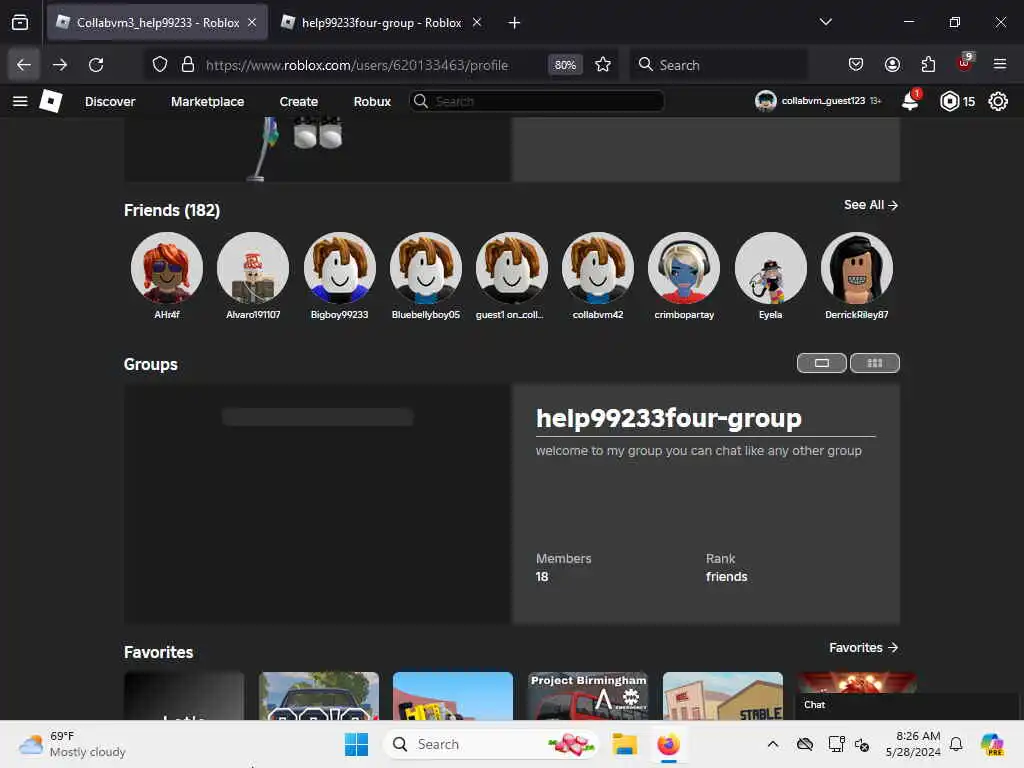Click the tracking protection shield icon
The width and height of the screenshot is (1024, 768).
point(160,65)
